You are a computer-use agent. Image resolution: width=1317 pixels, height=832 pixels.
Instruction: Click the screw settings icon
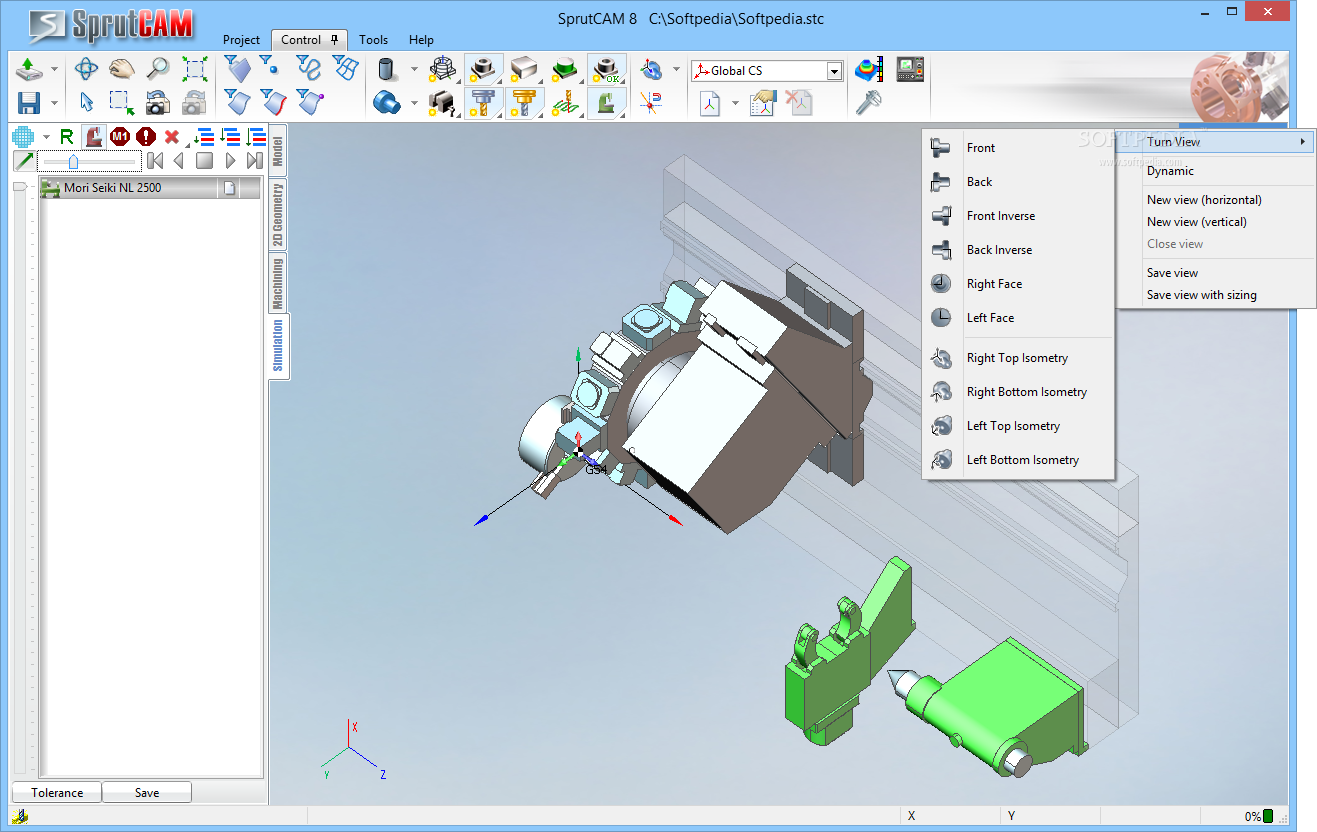pyautogui.click(x=868, y=102)
